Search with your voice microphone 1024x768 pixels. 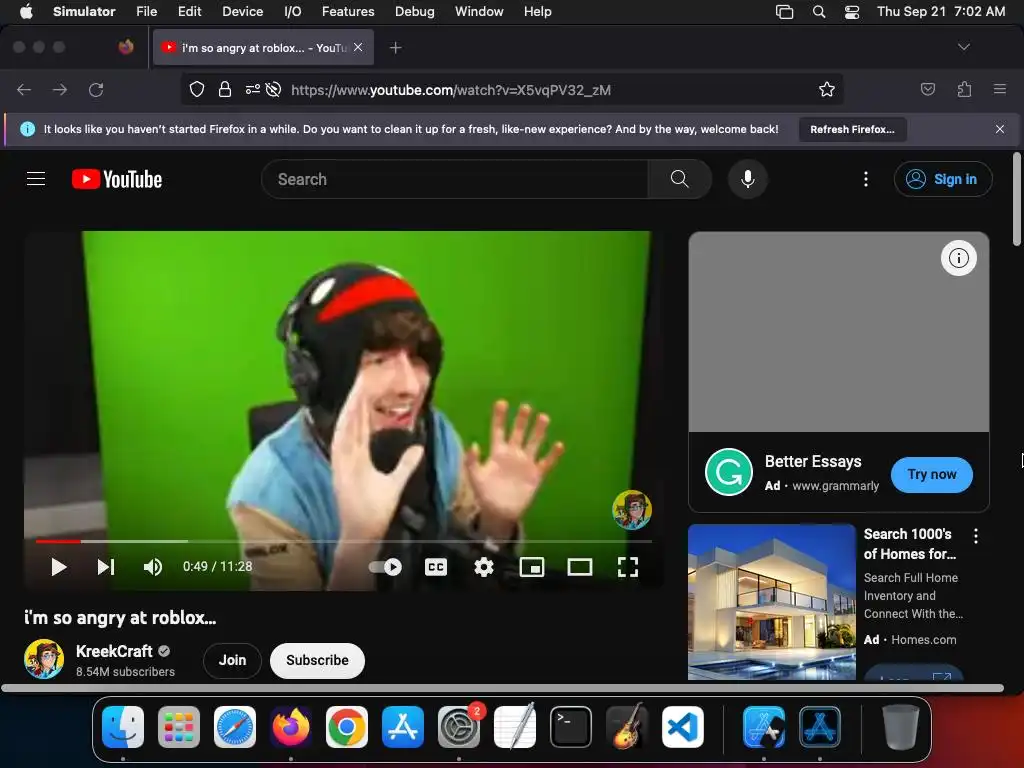(748, 179)
